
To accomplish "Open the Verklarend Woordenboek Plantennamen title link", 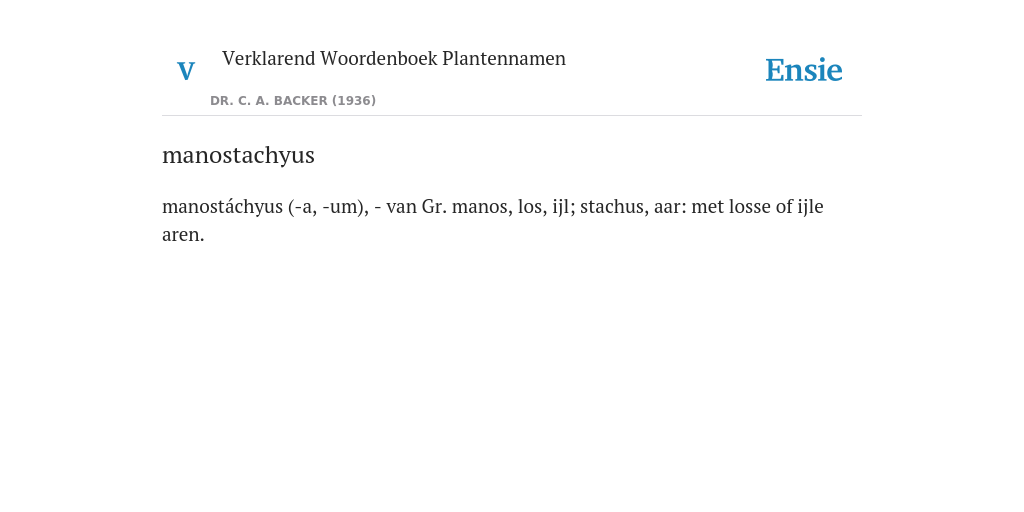I will coord(394,58).
